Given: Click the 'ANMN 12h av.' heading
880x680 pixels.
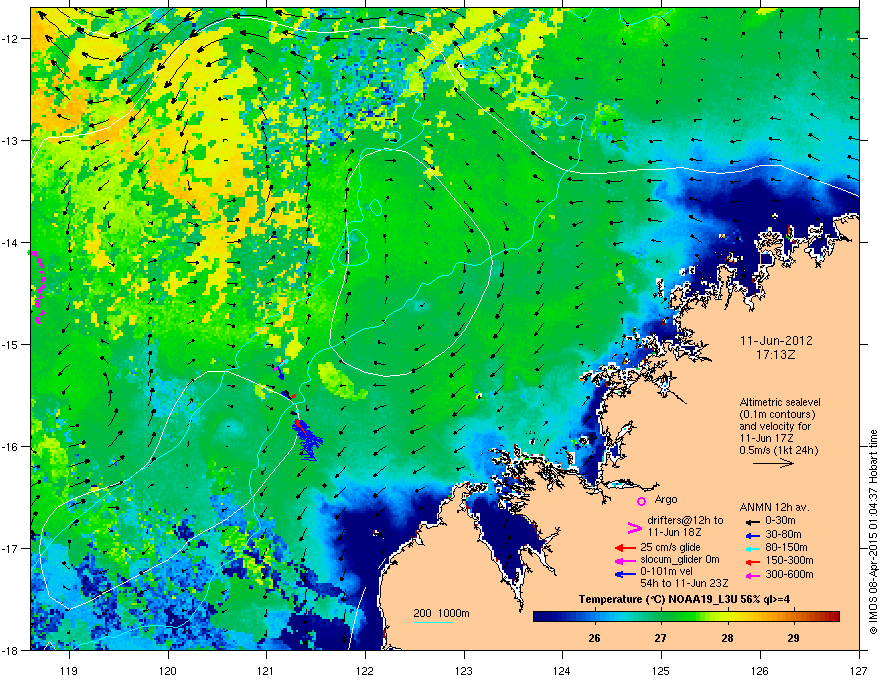Looking at the screenshot, I should click(774, 507).
